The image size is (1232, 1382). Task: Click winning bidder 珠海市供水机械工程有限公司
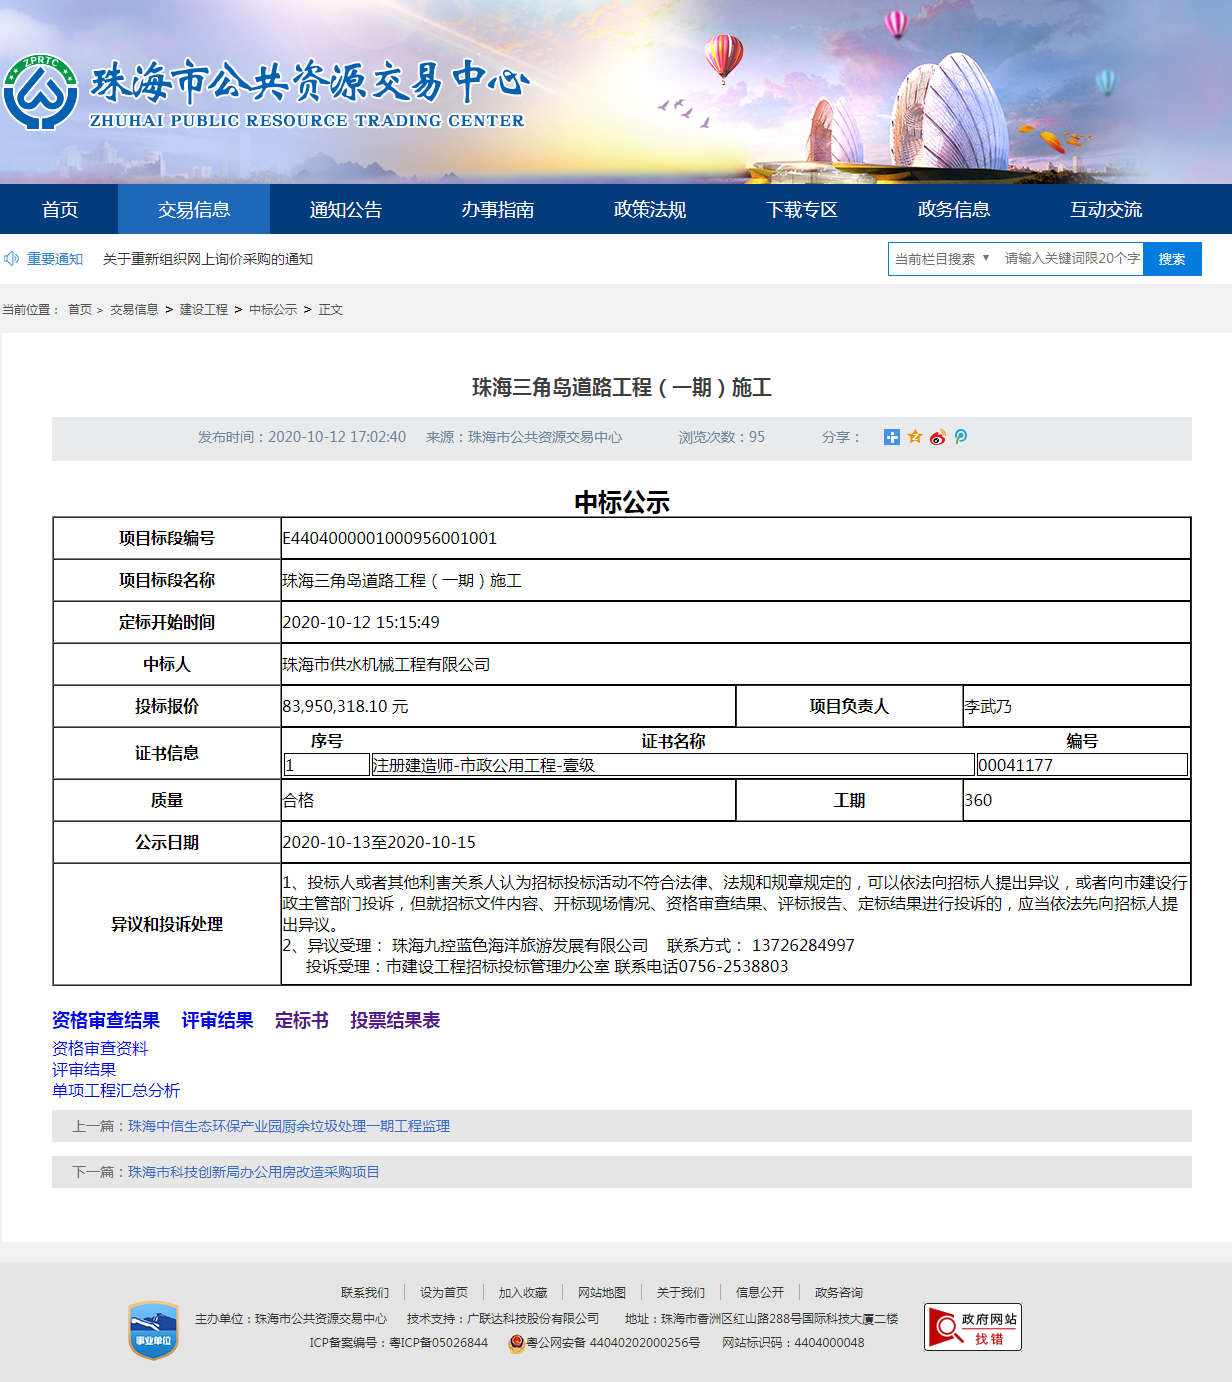point(386,664)
